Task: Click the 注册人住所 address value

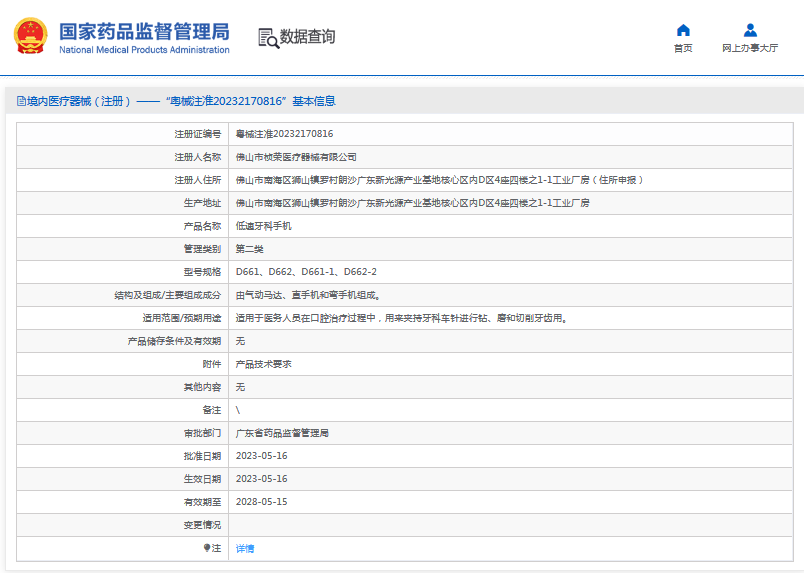Action: [439, 180]
